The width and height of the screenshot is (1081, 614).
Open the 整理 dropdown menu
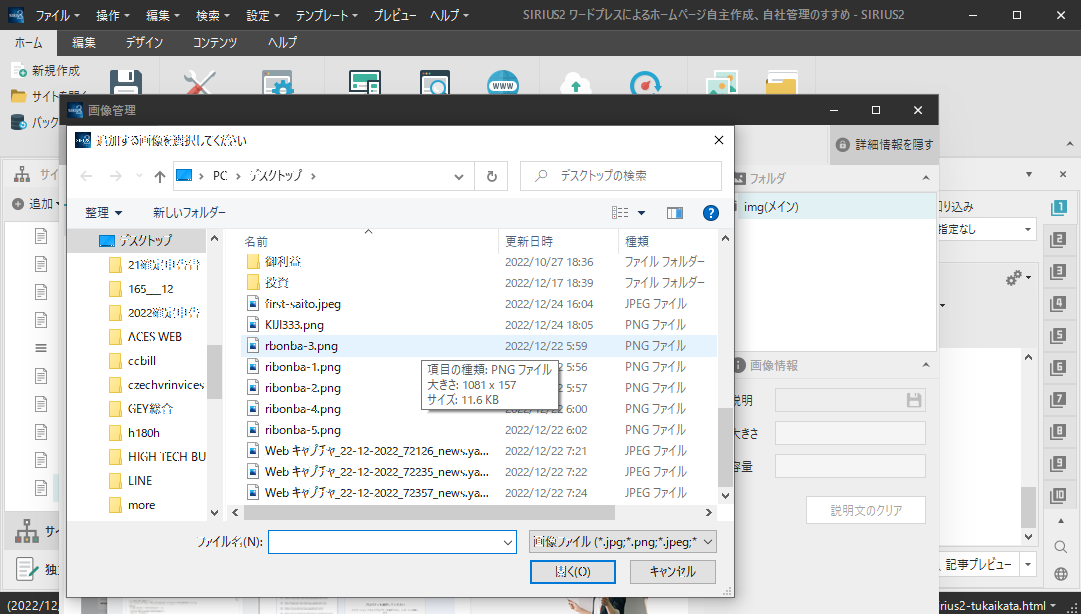coord(104,213)
